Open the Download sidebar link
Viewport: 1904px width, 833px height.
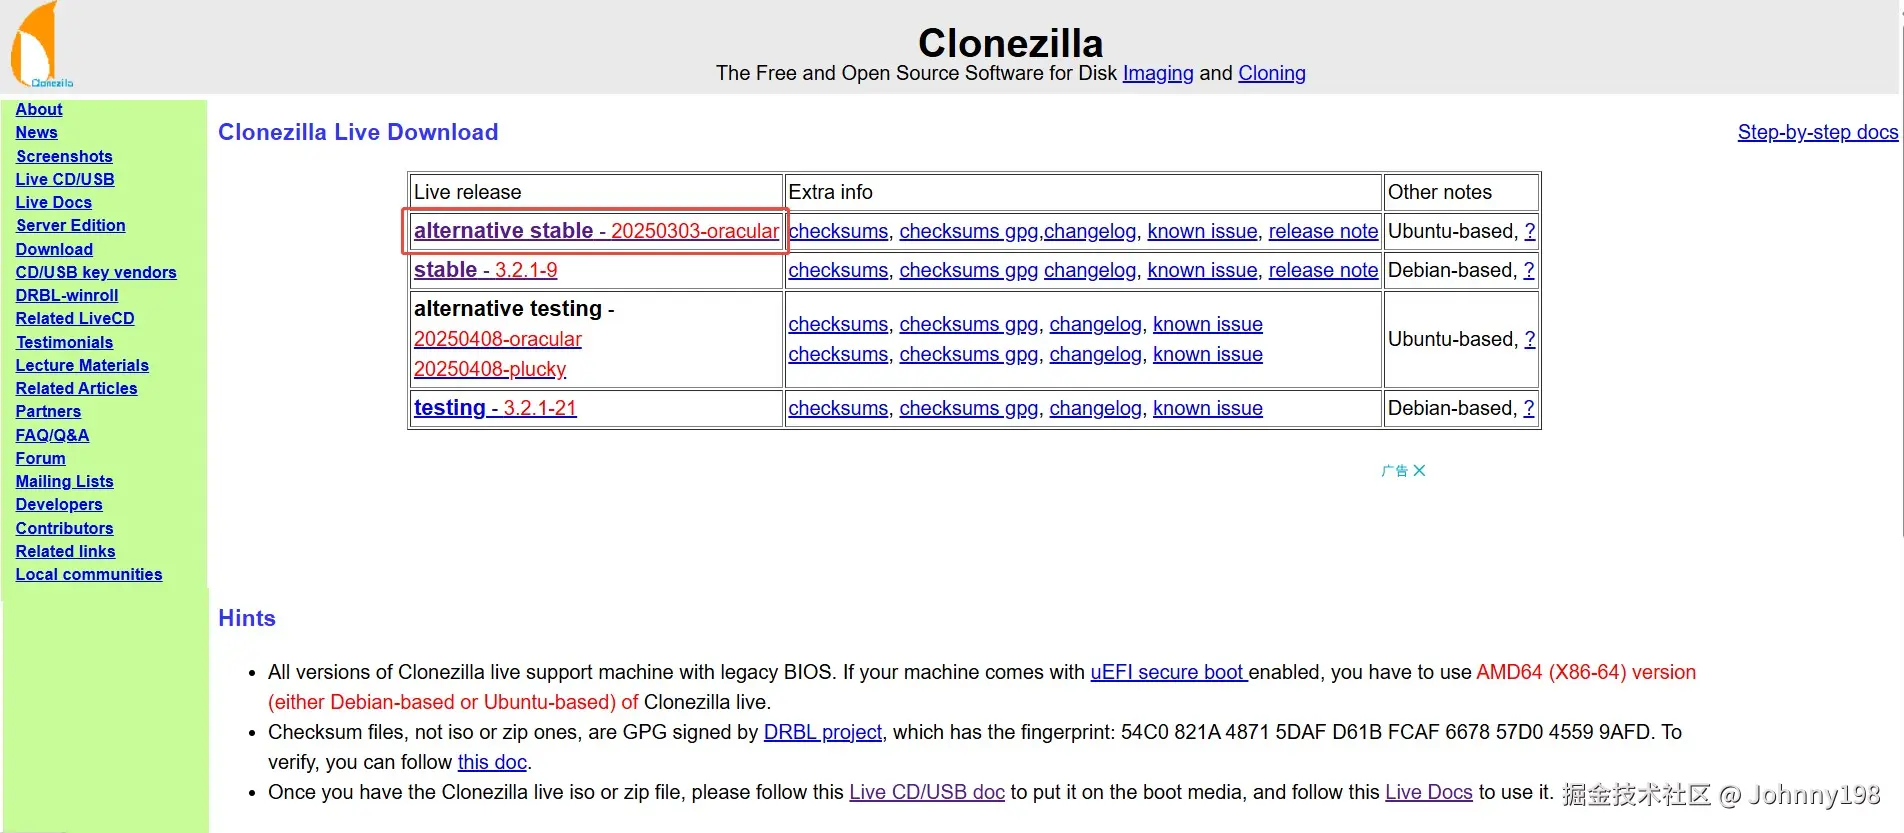[x=54, y=249]
